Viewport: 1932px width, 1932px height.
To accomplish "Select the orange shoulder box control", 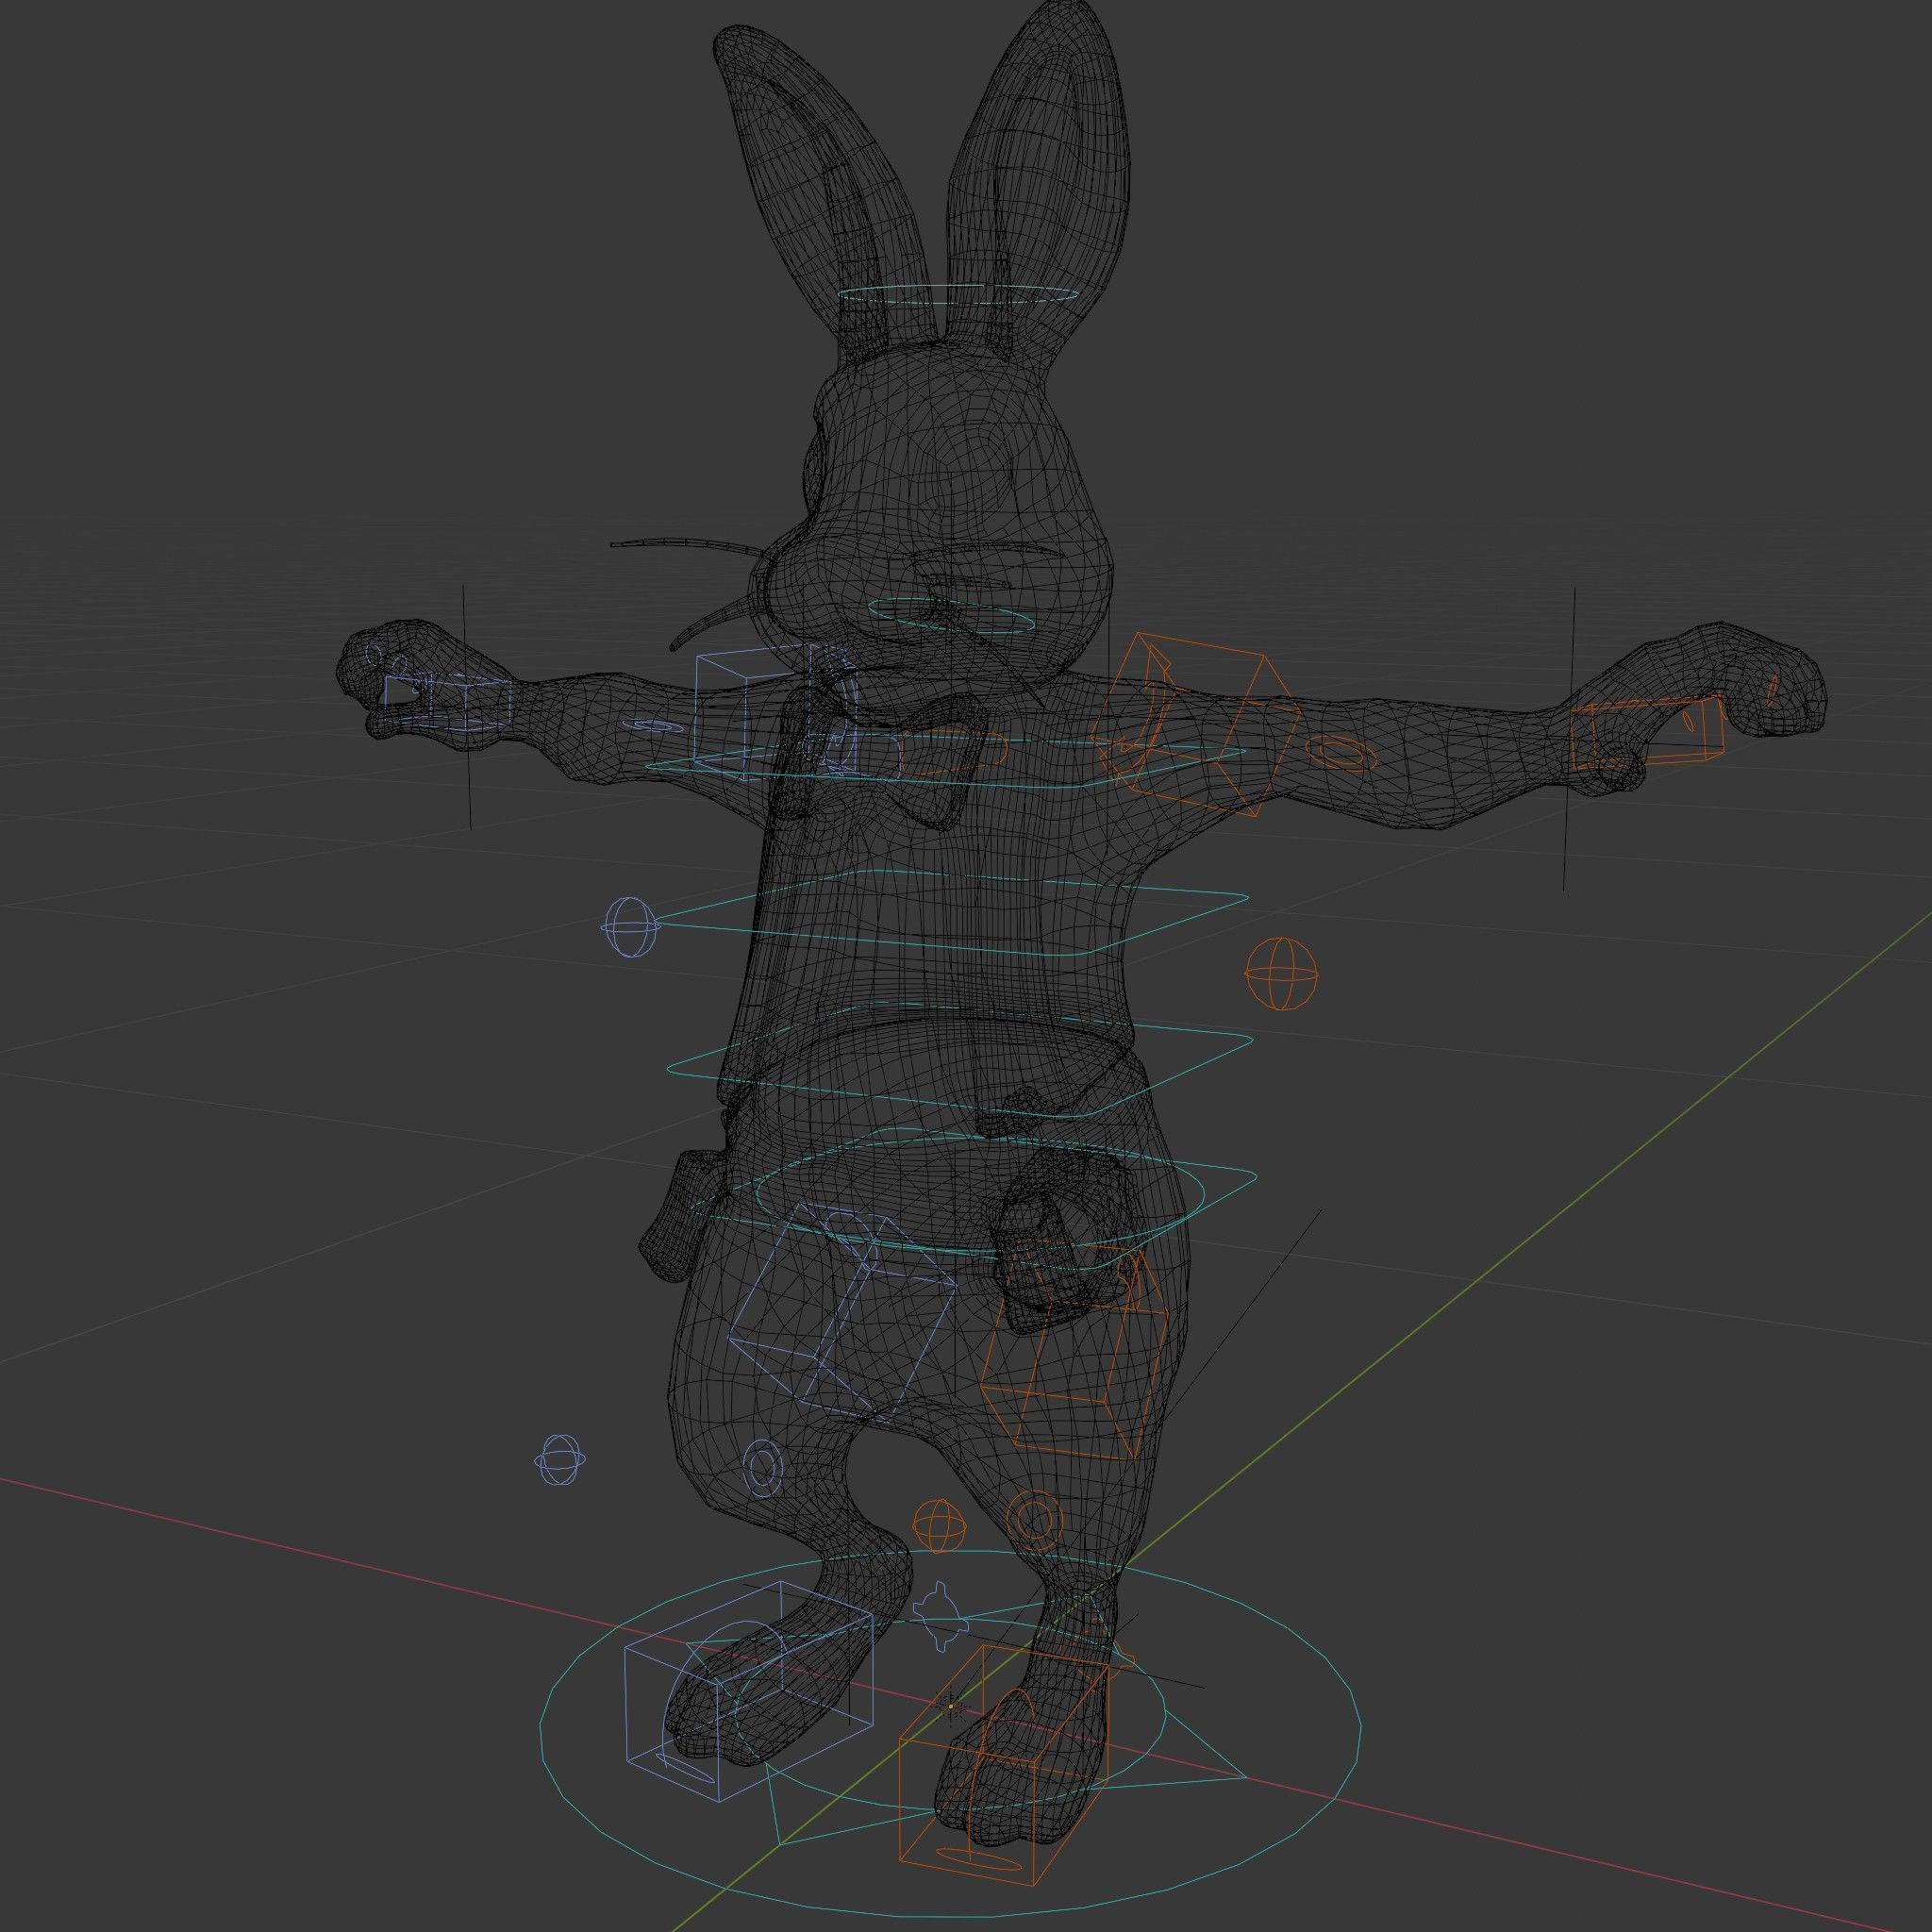I will point(1195,725).
